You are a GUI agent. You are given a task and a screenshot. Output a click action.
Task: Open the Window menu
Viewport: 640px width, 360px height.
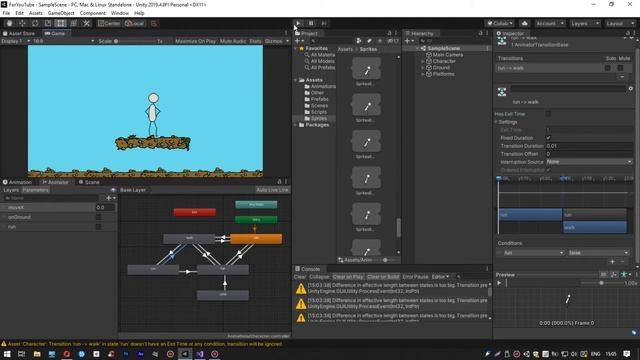coord(120,13)
